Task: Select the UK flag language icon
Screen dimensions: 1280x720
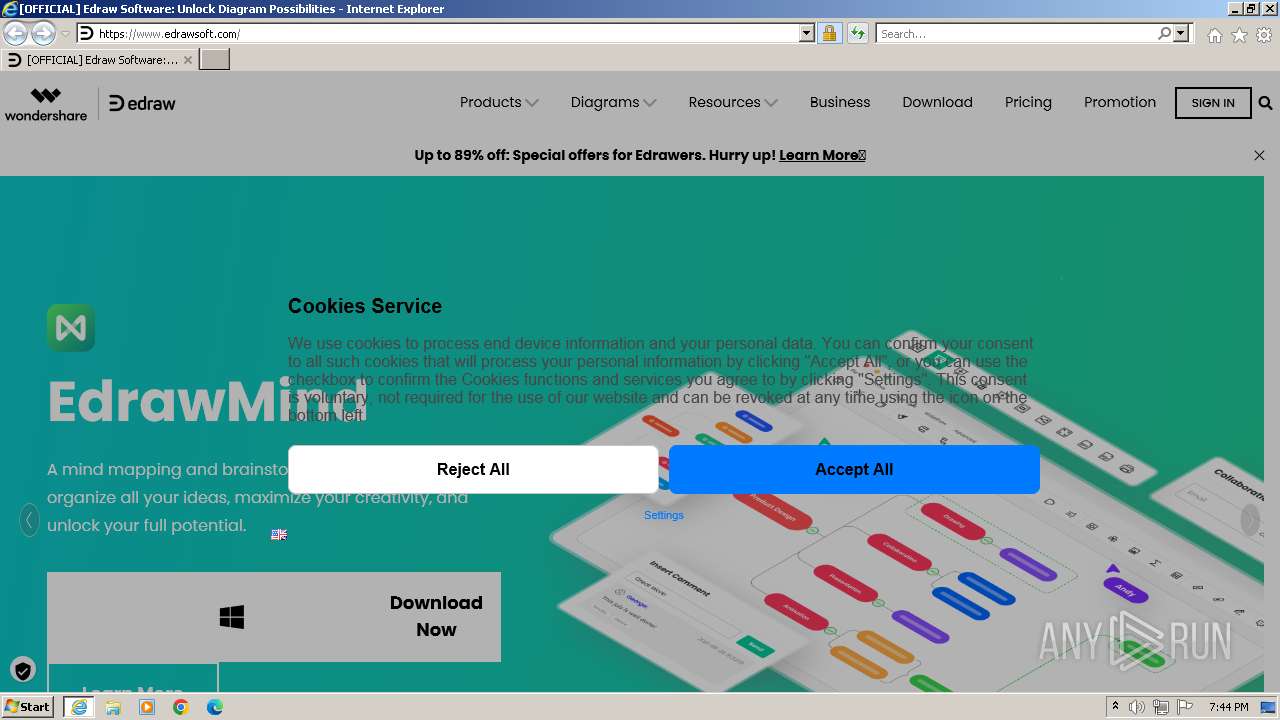Action: 279,535
